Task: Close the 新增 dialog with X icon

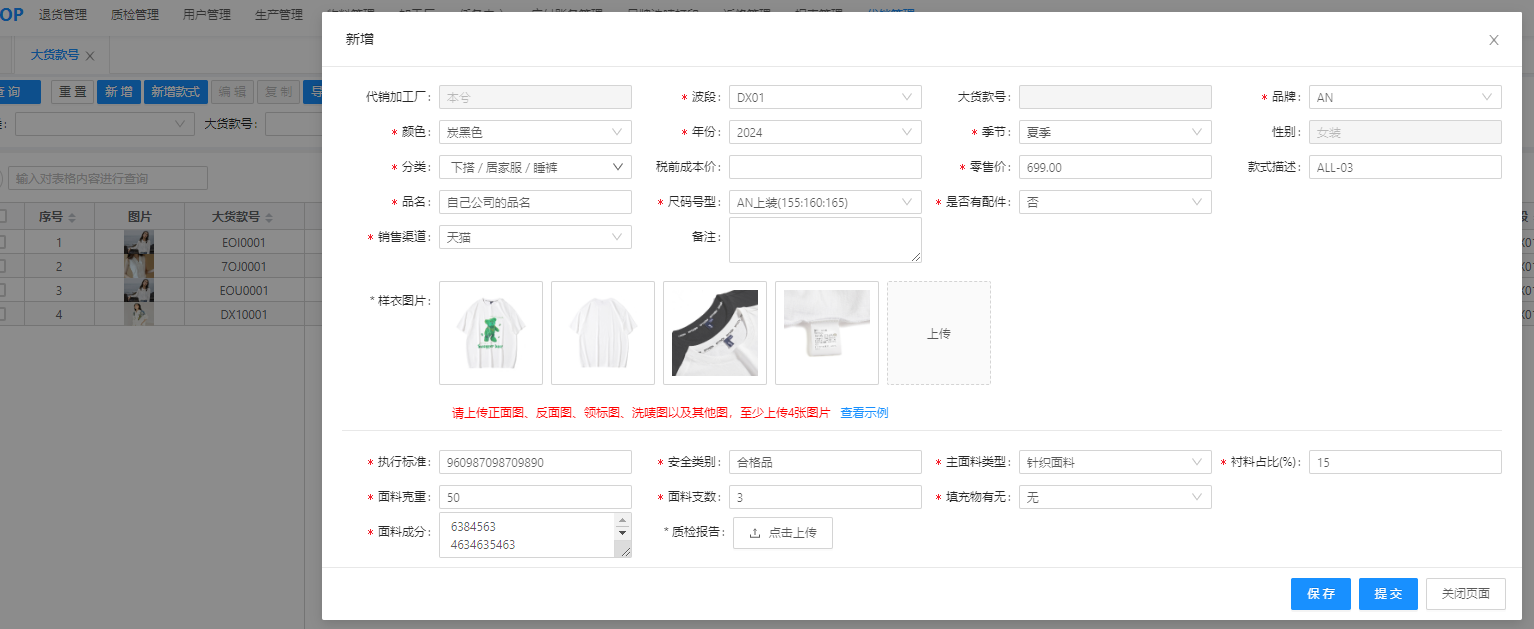Action: (x=1493, y=40)
